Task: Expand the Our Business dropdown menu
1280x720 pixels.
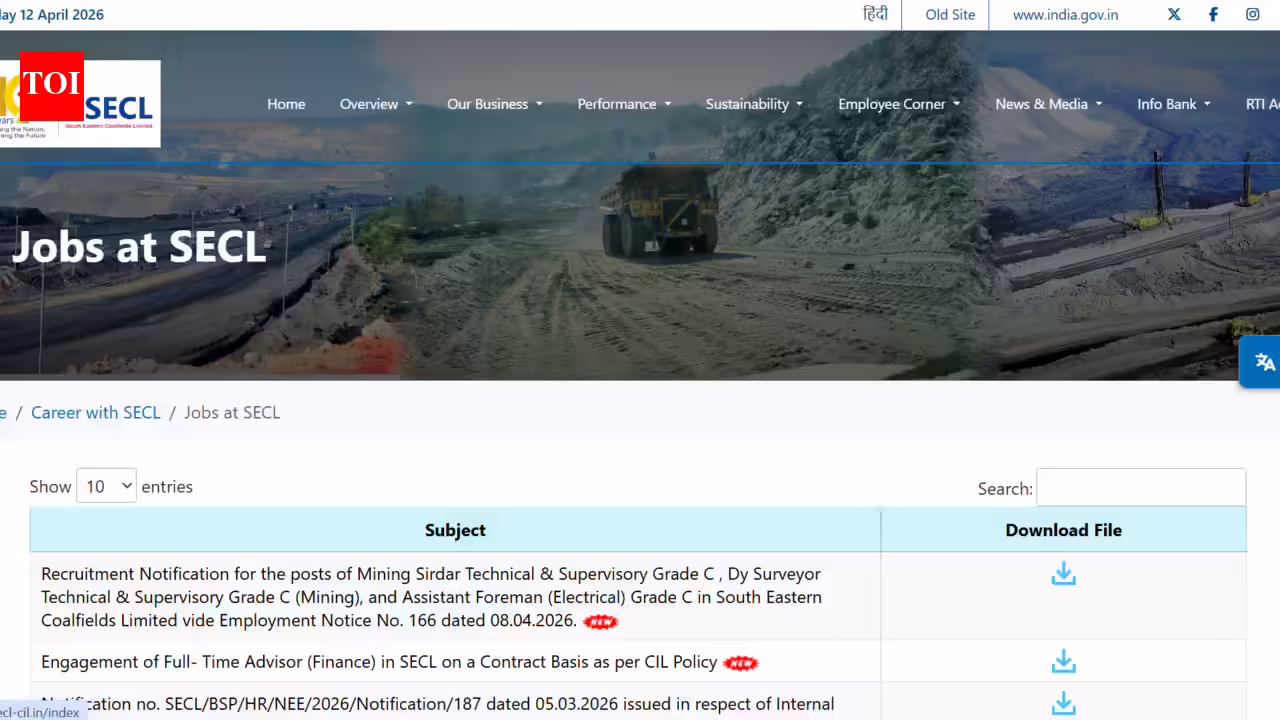Action: 494,104
